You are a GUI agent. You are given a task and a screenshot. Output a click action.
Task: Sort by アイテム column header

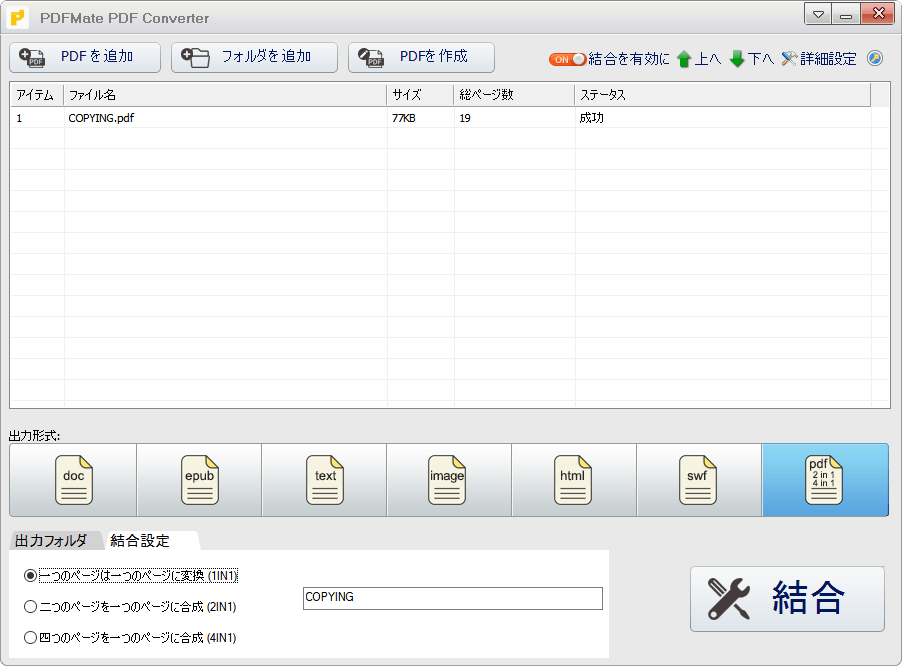click(37, 95)
